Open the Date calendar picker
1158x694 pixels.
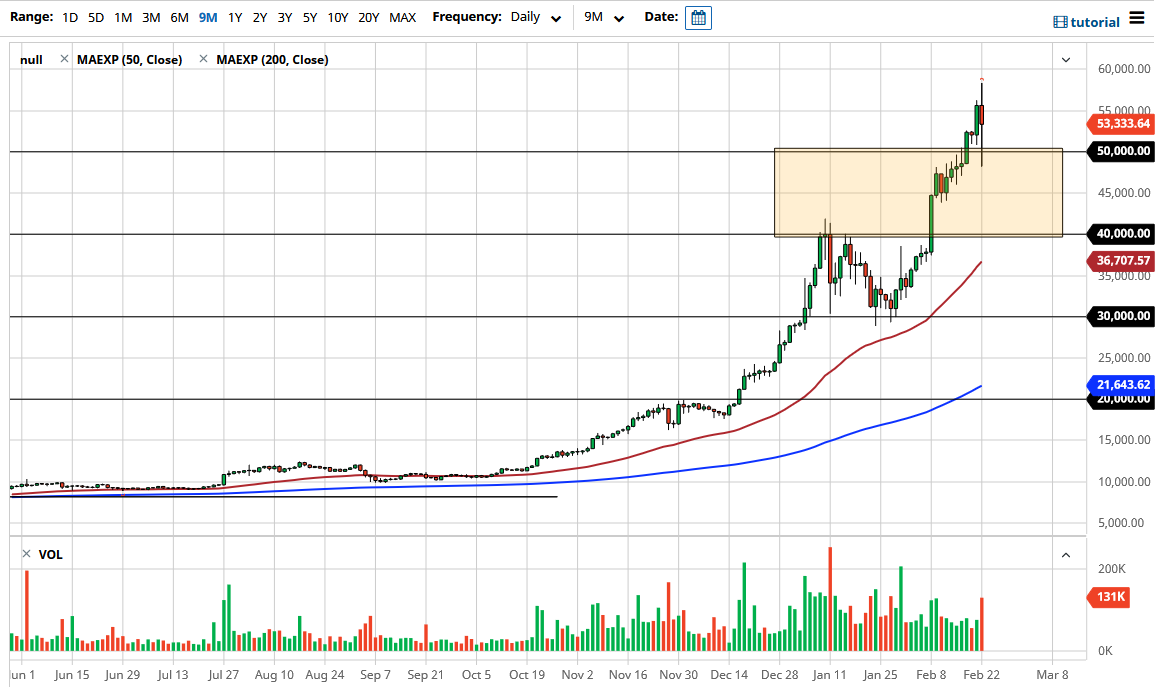697,17
